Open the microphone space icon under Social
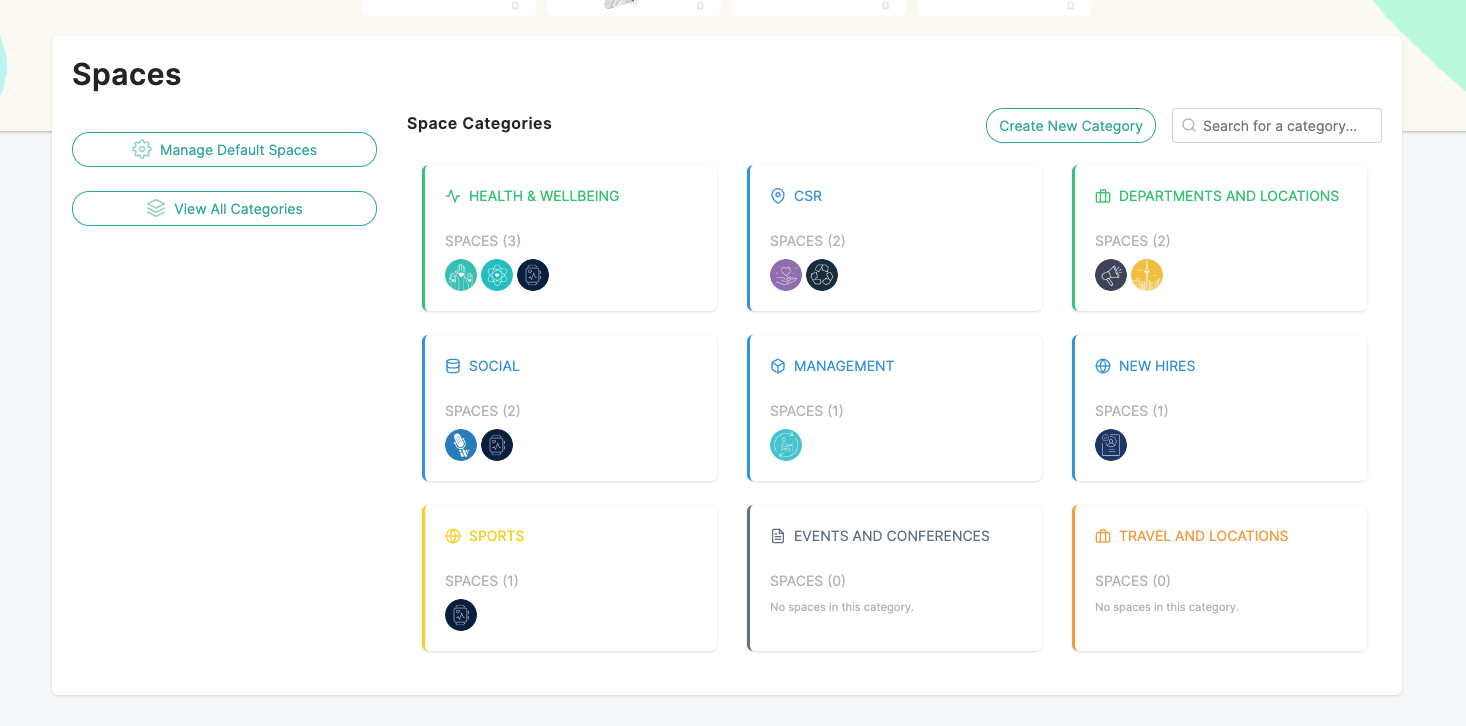Image resolution: width=1466 pixels, height=726 pixels. coord(461,445)
